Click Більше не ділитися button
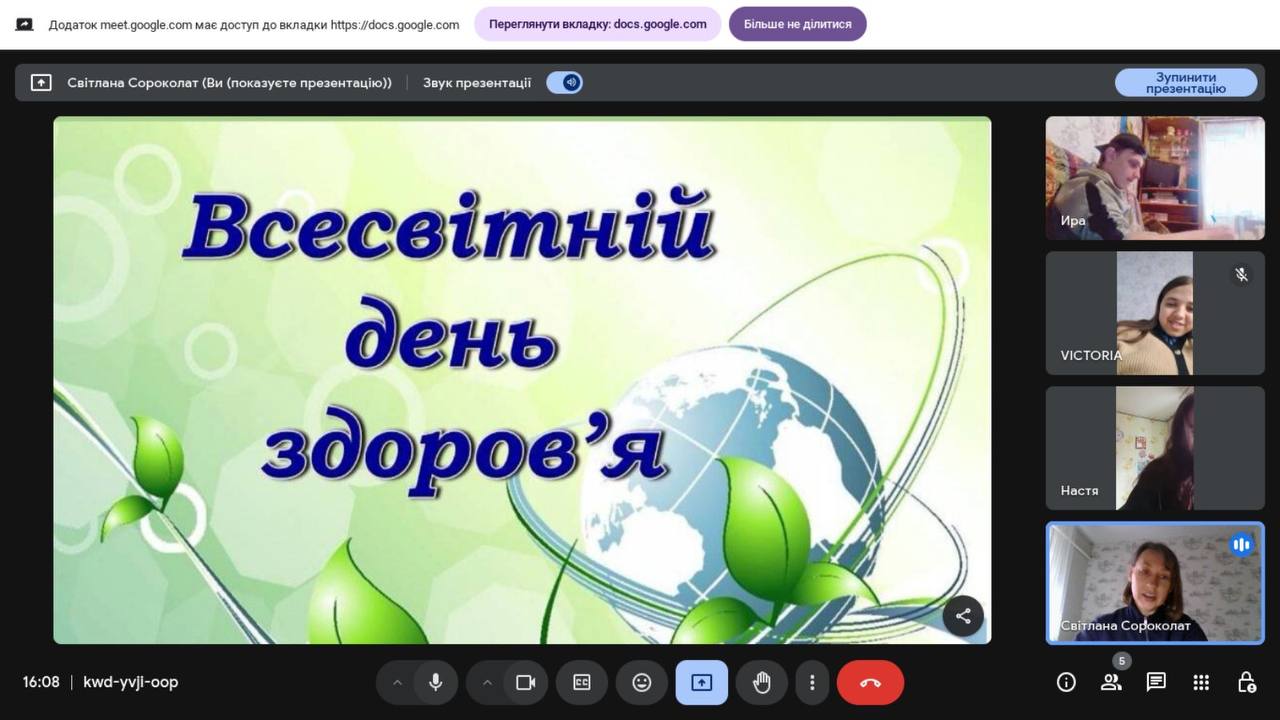 click(x=797, y=24)
